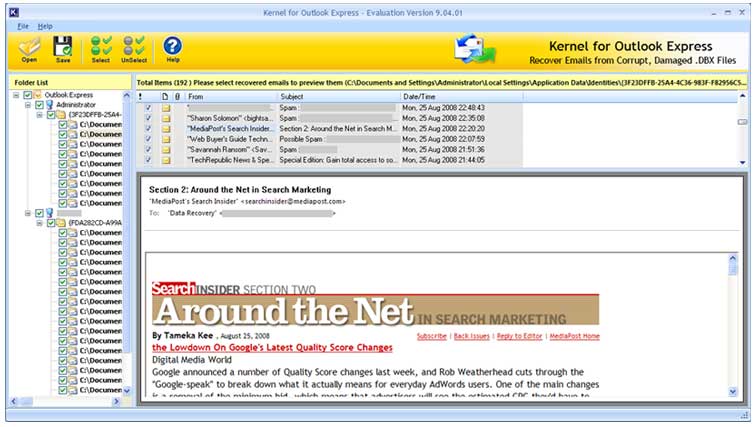
Task: Collapse the Outlook Express root tree node
Action: tap(16, 95)
